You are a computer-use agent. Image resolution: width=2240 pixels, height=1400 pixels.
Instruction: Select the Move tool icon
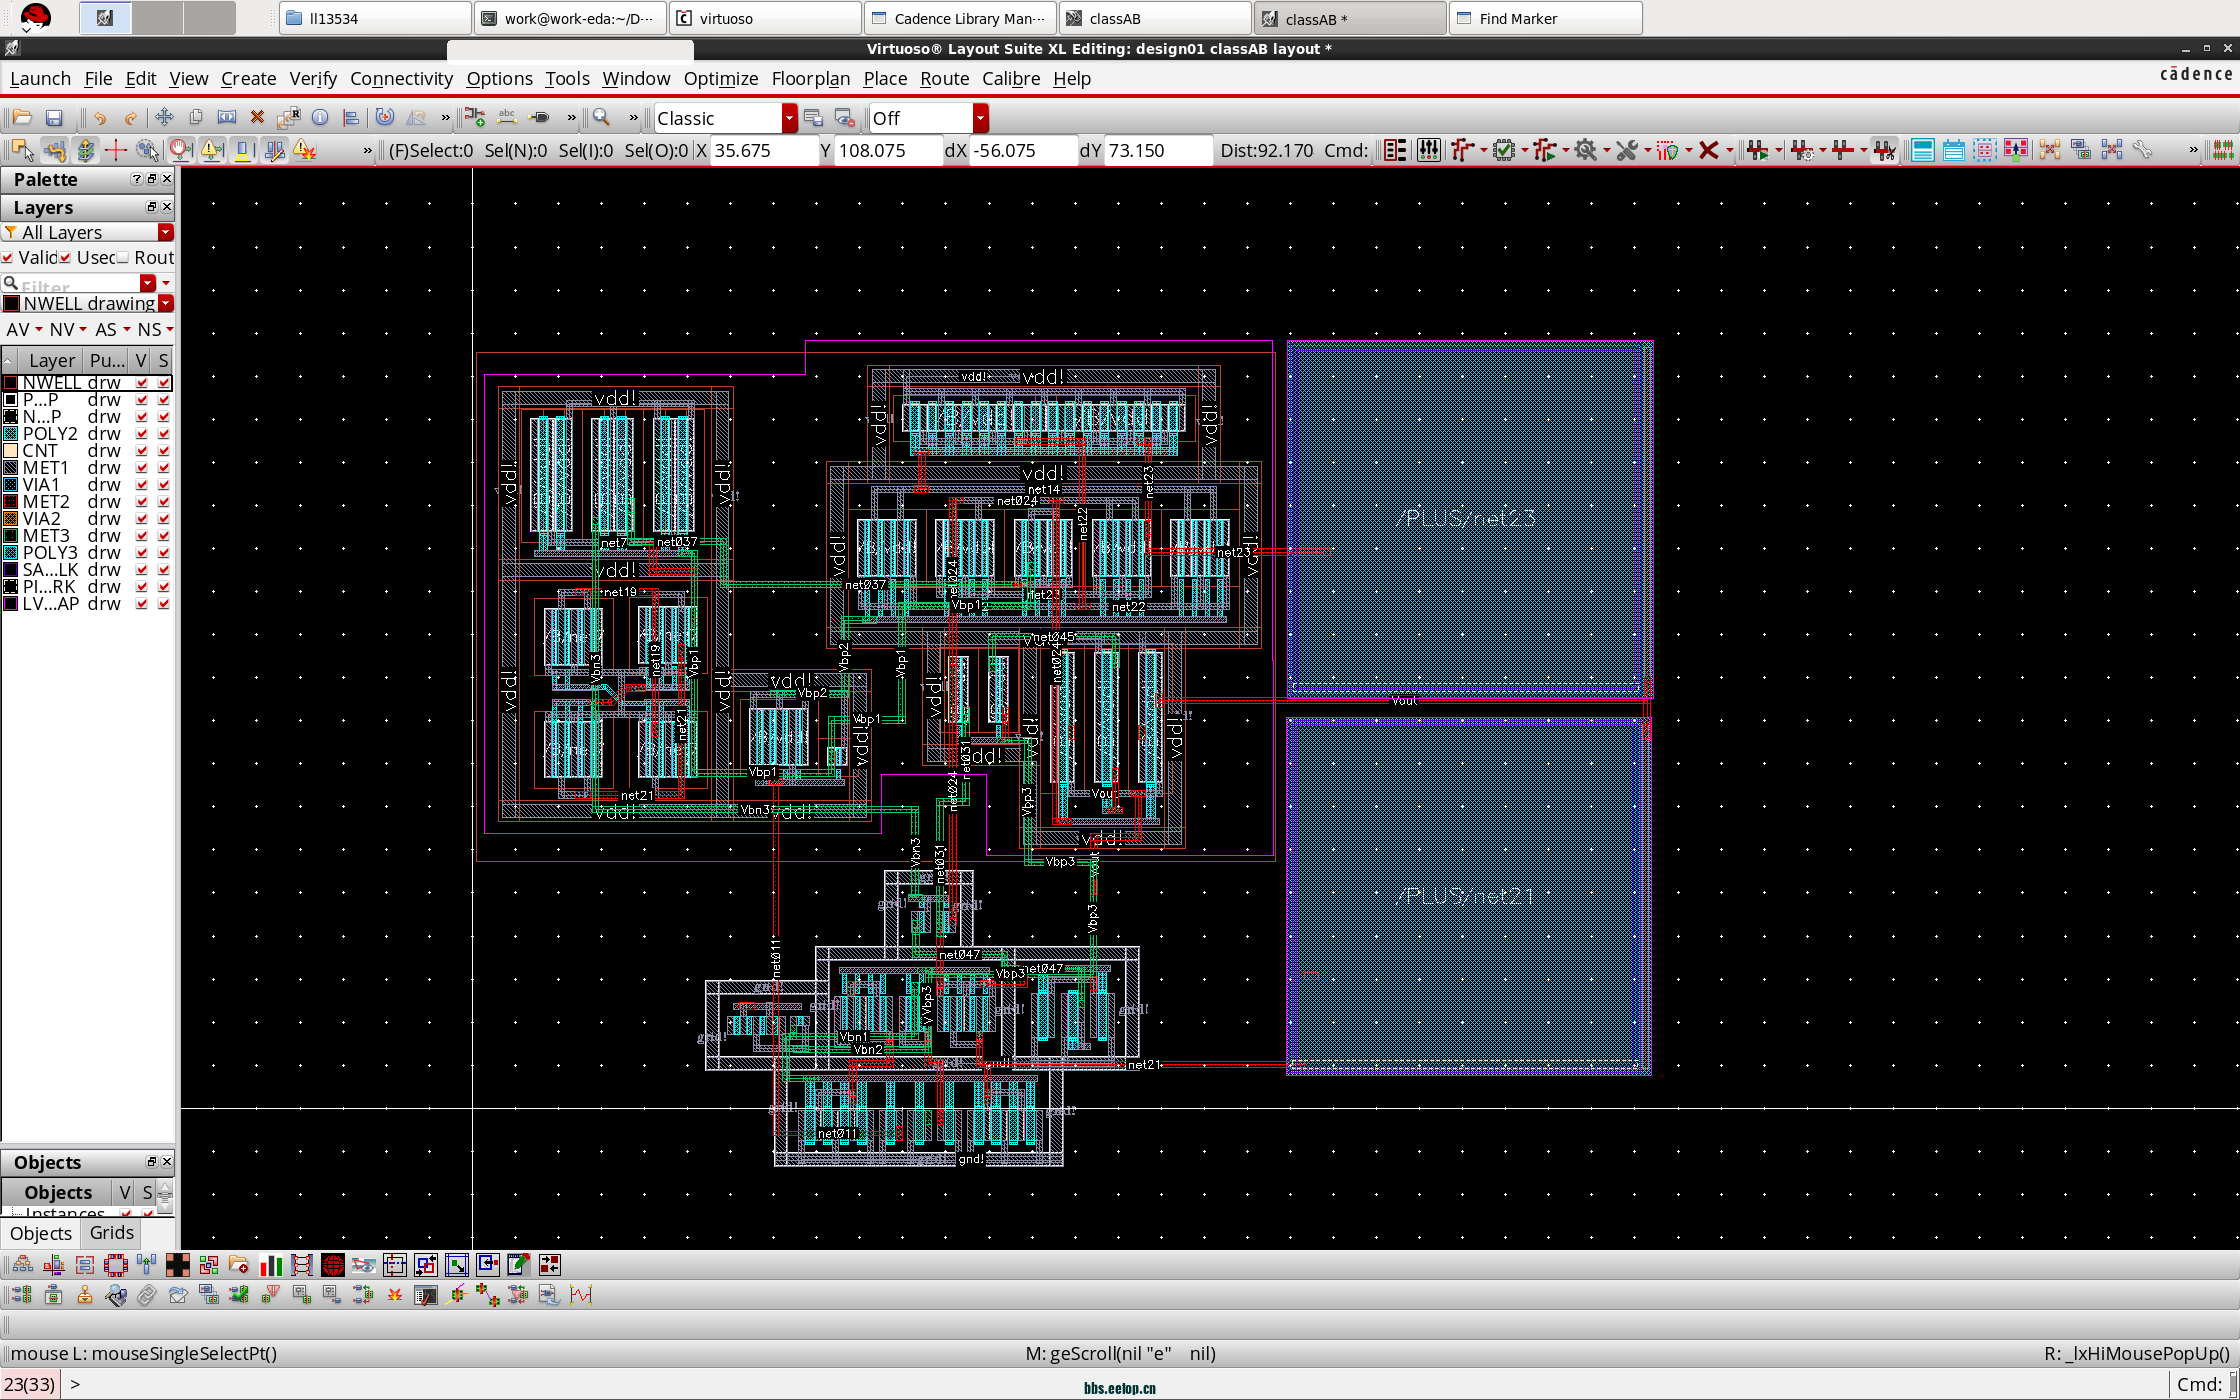point(164,118)
